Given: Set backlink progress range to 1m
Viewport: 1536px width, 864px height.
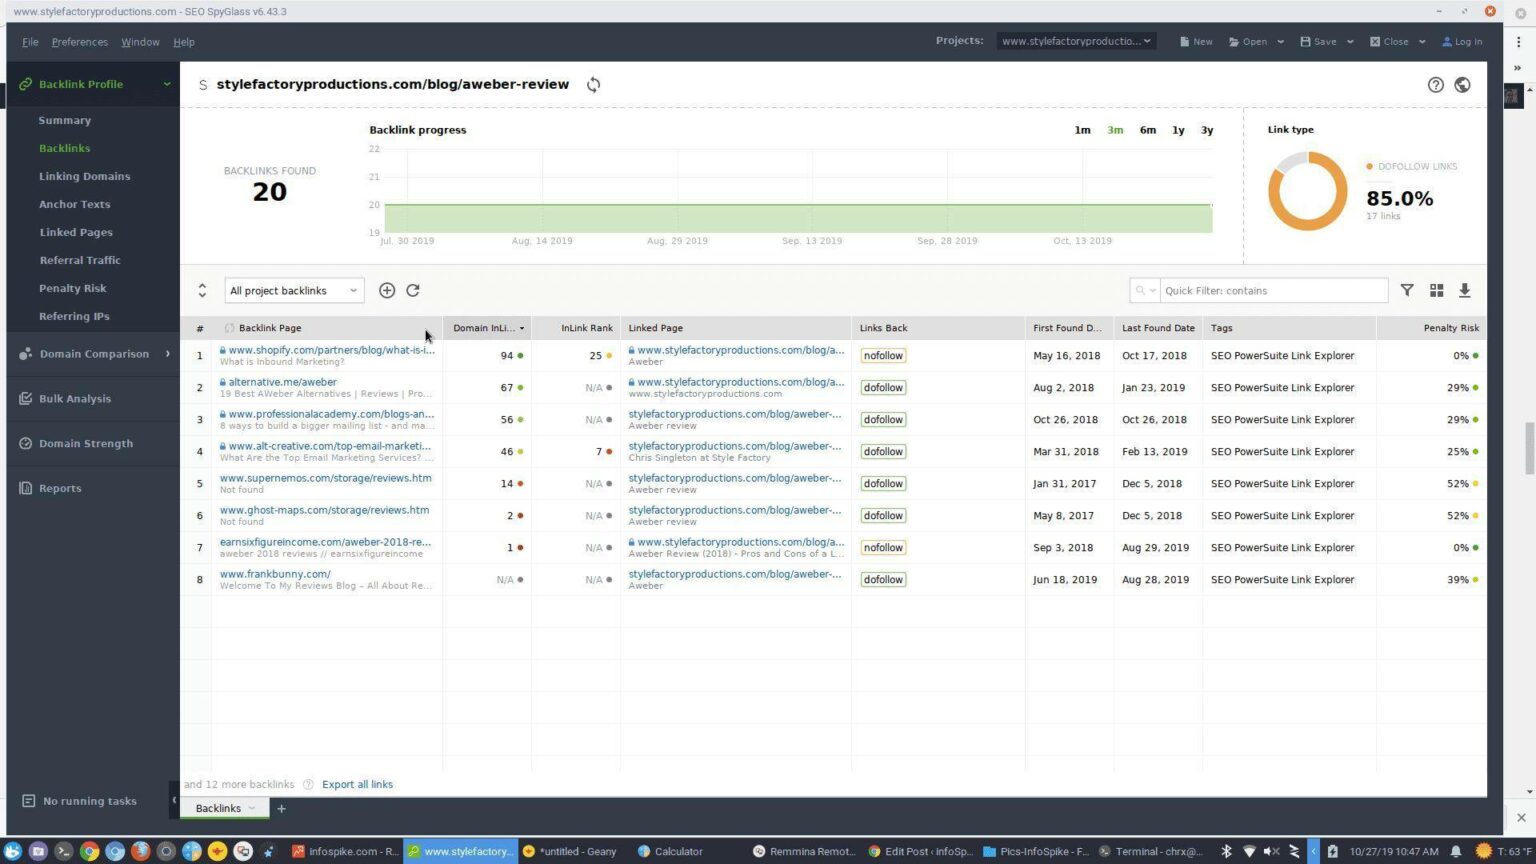Looking at the screenshot, I should tap(1082, 130).
